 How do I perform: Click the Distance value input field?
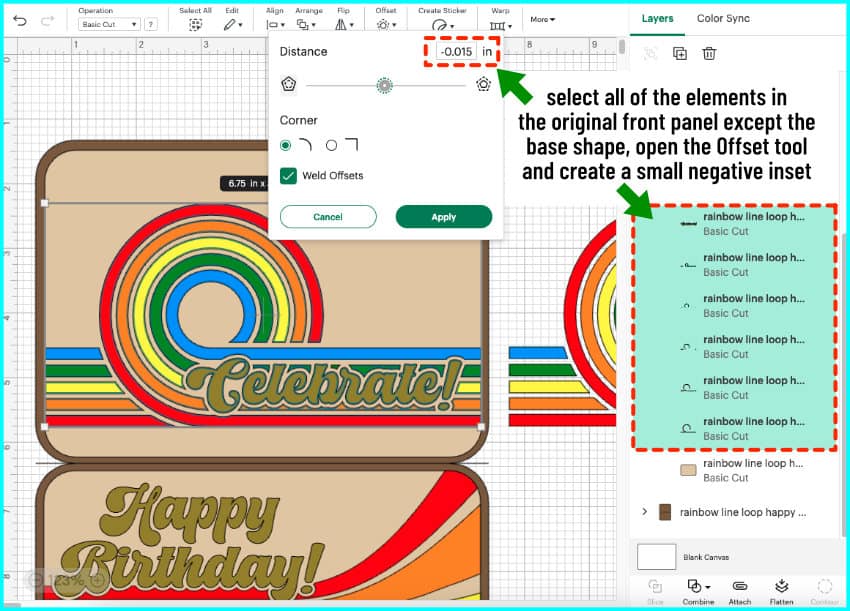coord(456,52)
